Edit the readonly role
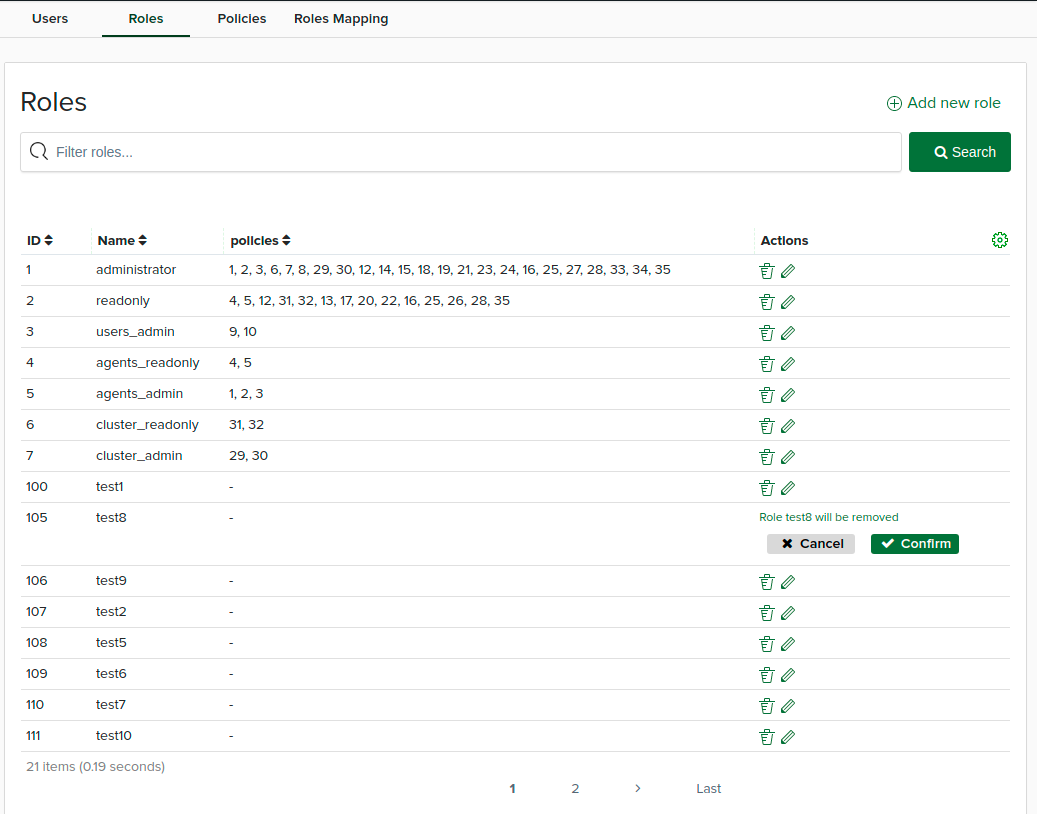This screenshot has width=1037, height=814. click(789, 301)
